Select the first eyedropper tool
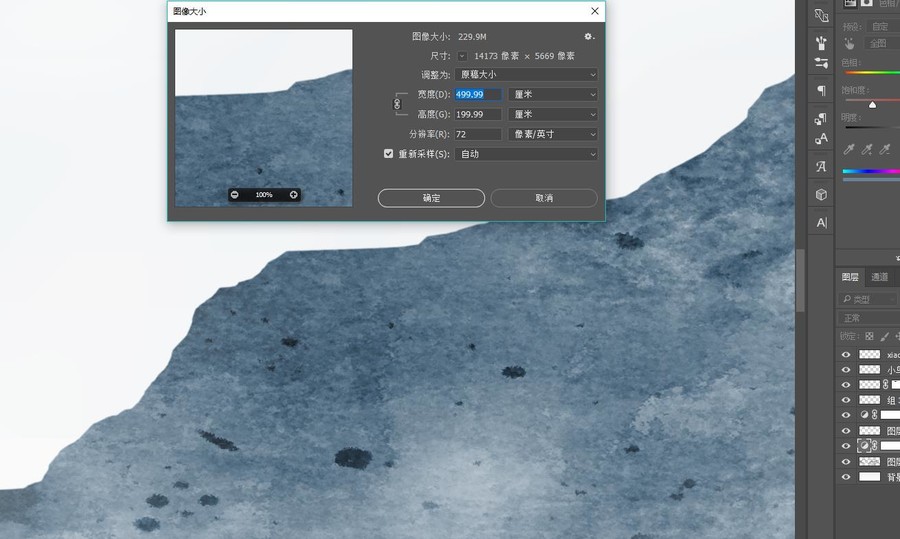900x539 pixels. [x=848, y=149]
